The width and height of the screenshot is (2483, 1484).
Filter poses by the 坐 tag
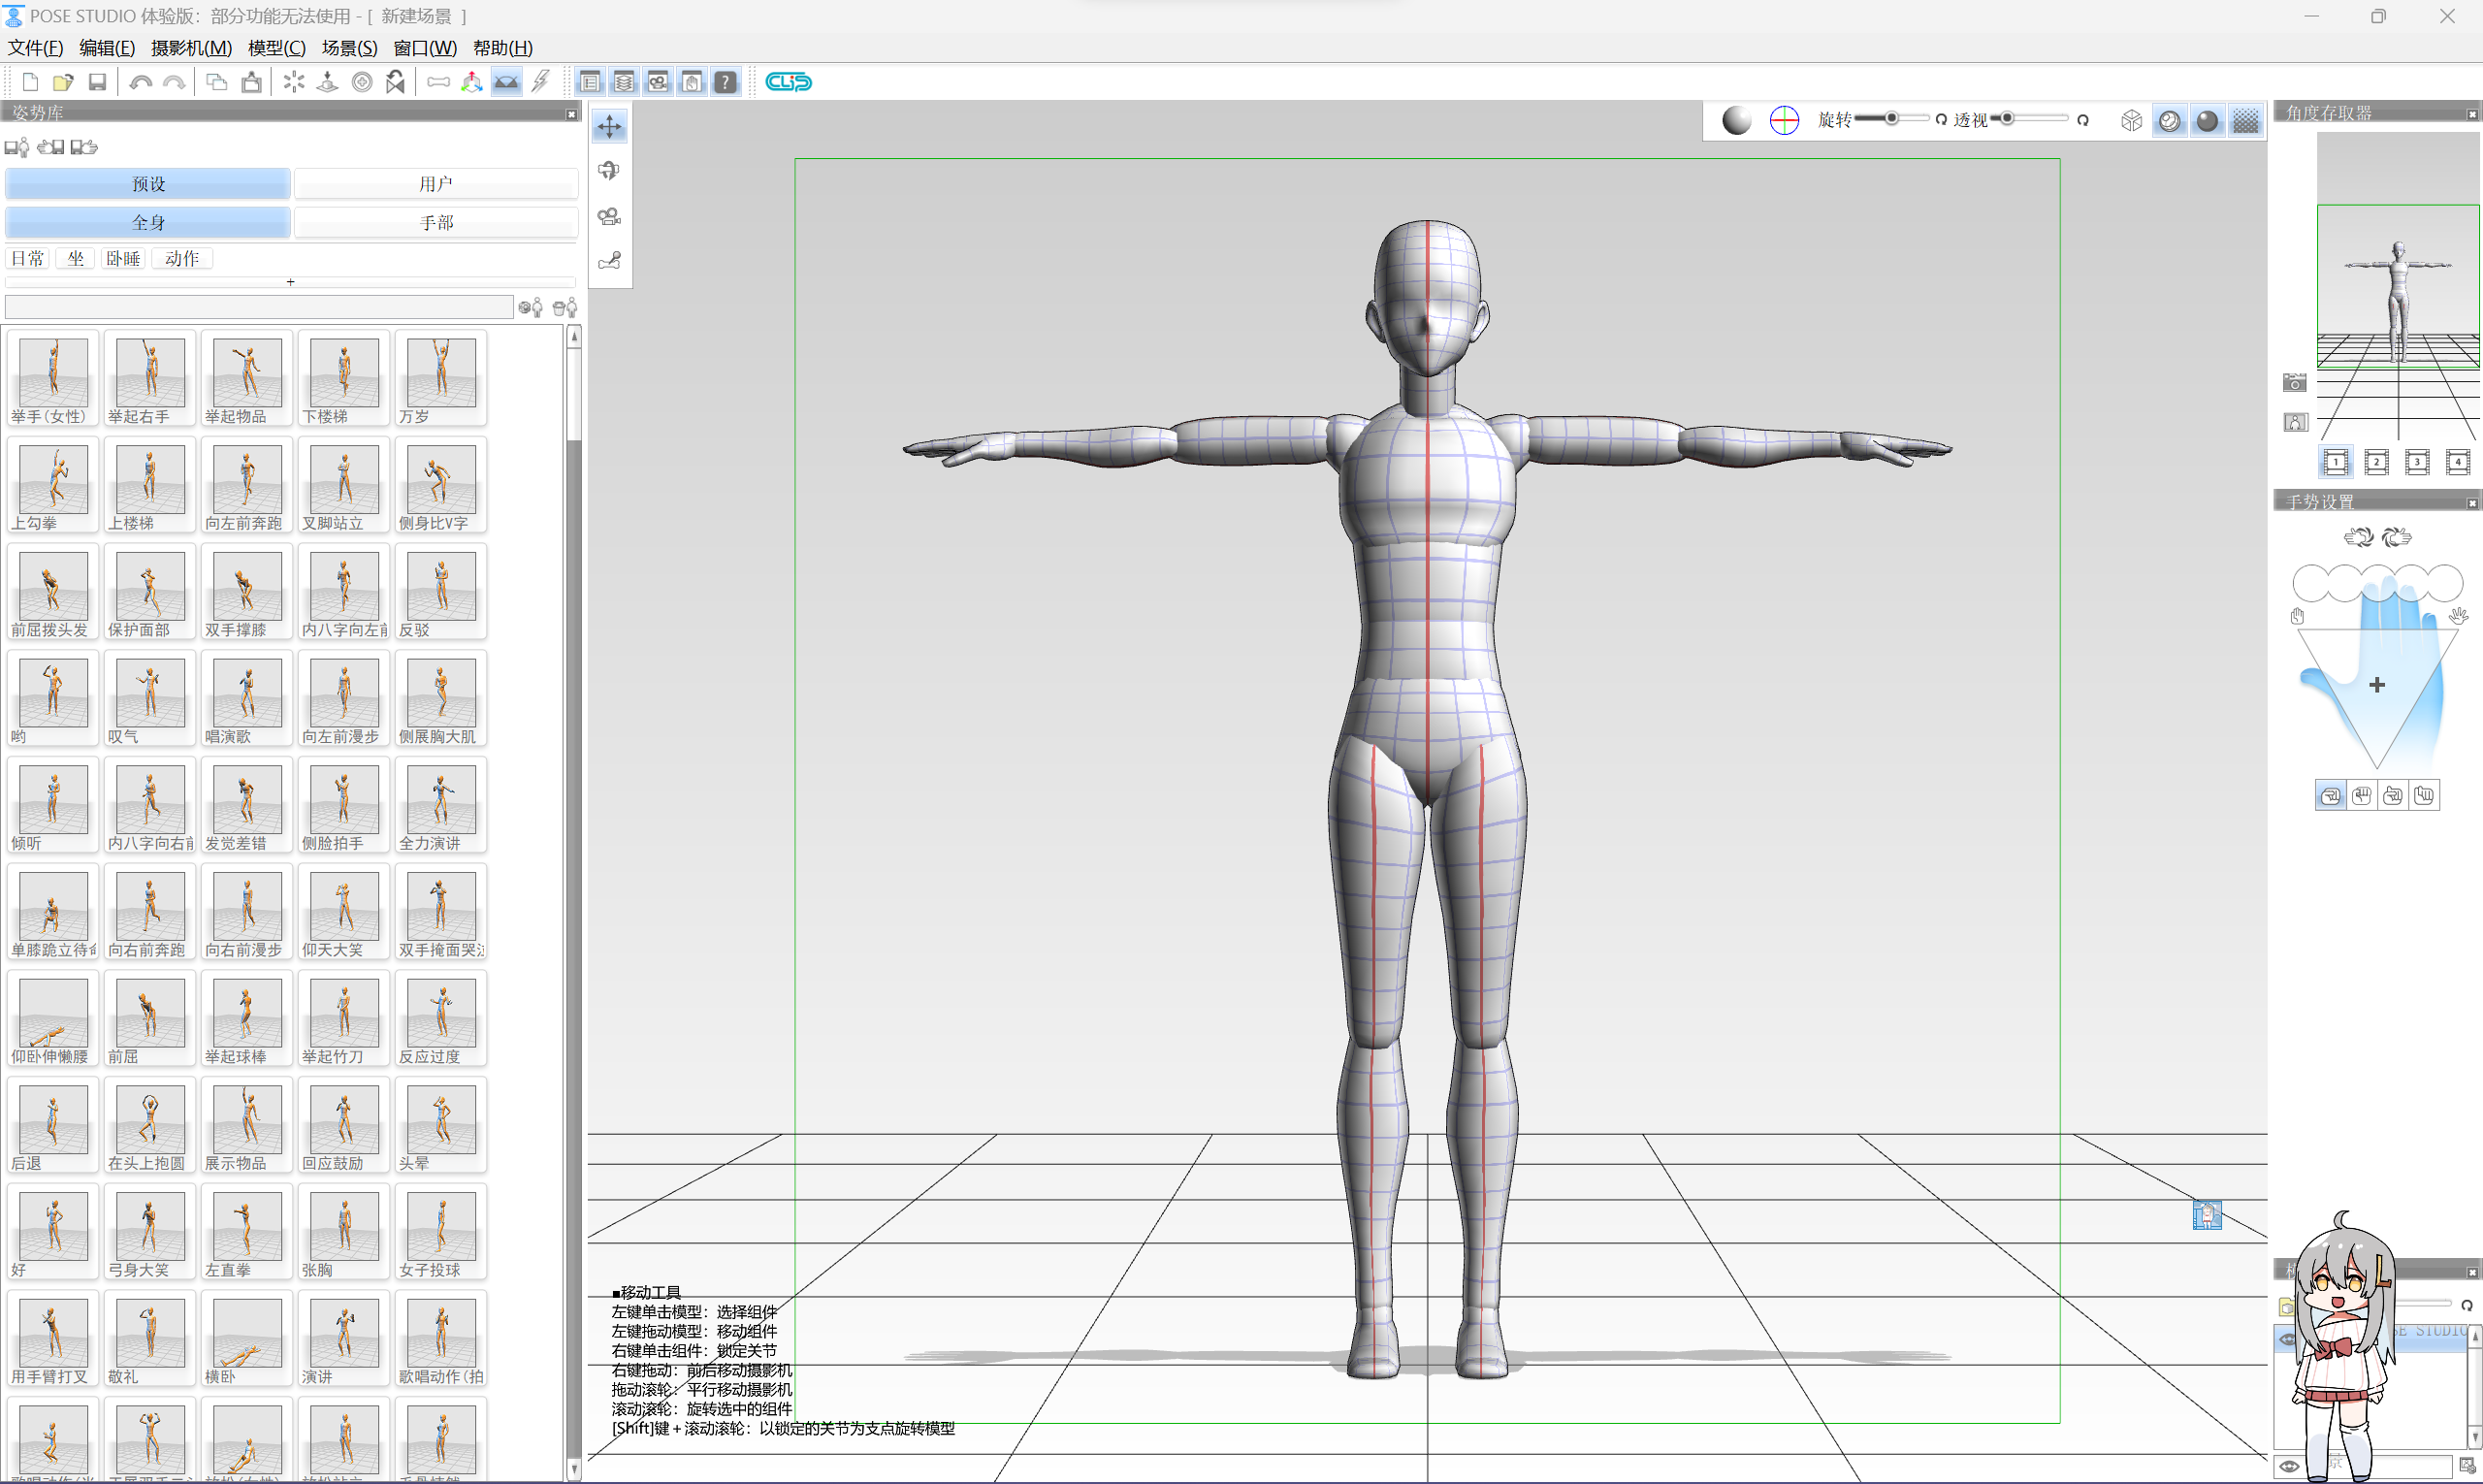(75, 259)
